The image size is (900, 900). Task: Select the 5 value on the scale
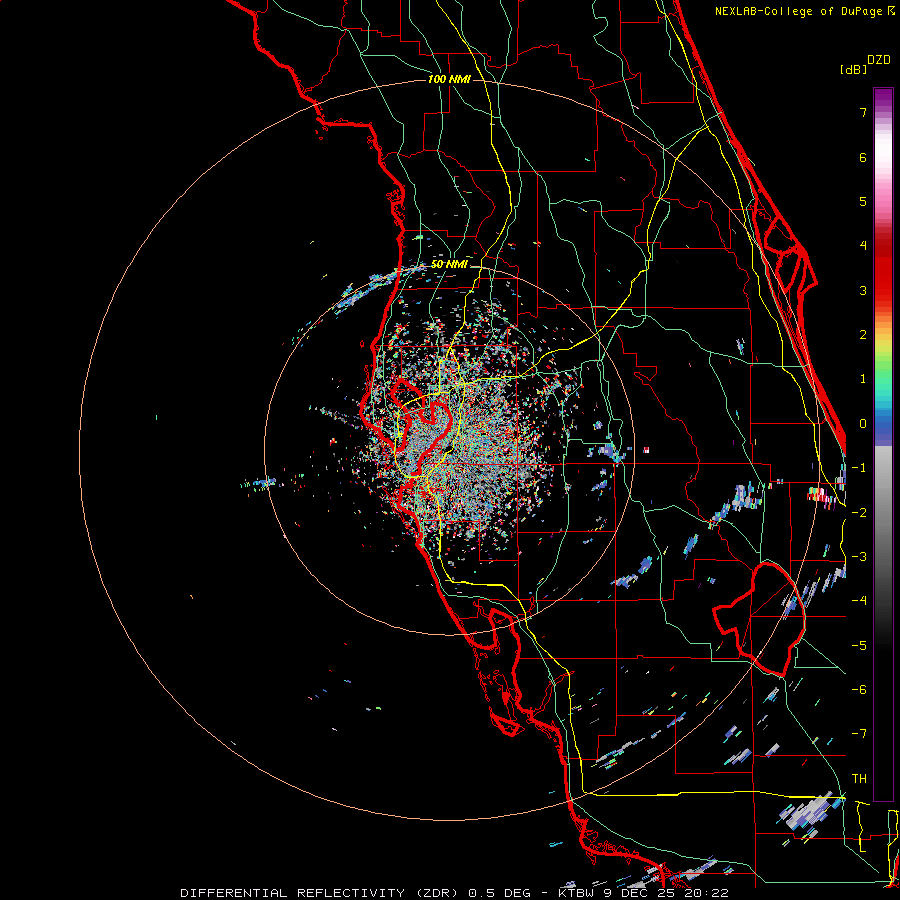tap(863, 201)
